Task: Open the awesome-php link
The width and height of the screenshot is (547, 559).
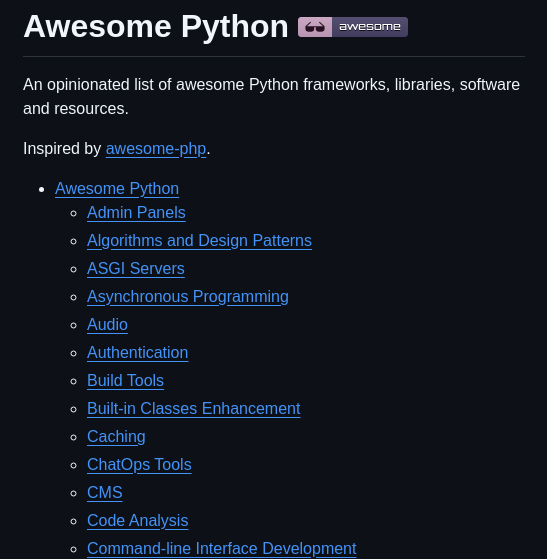Action: 156,149
